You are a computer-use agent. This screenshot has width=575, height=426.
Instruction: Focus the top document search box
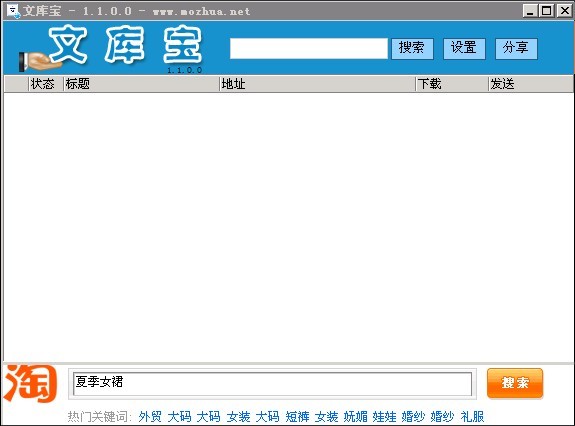click(x=309, y=48)
